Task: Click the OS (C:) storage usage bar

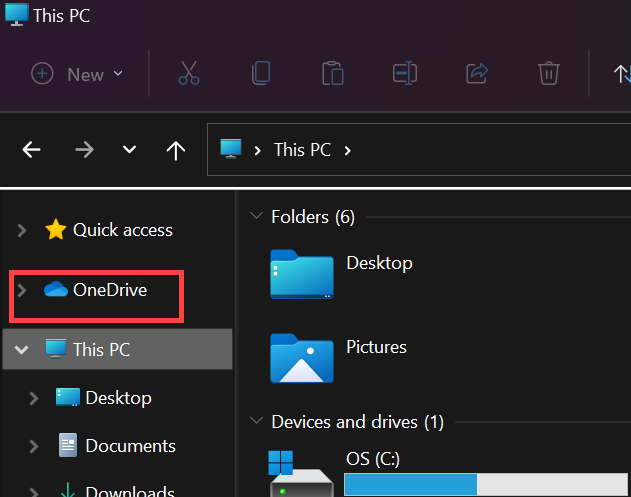Action: [x=486, y=485]
